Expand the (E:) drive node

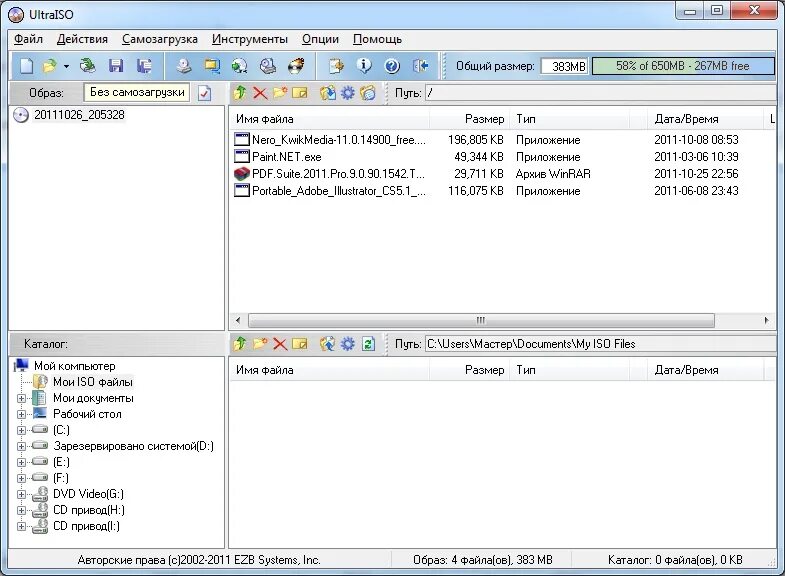coord(21,462)
